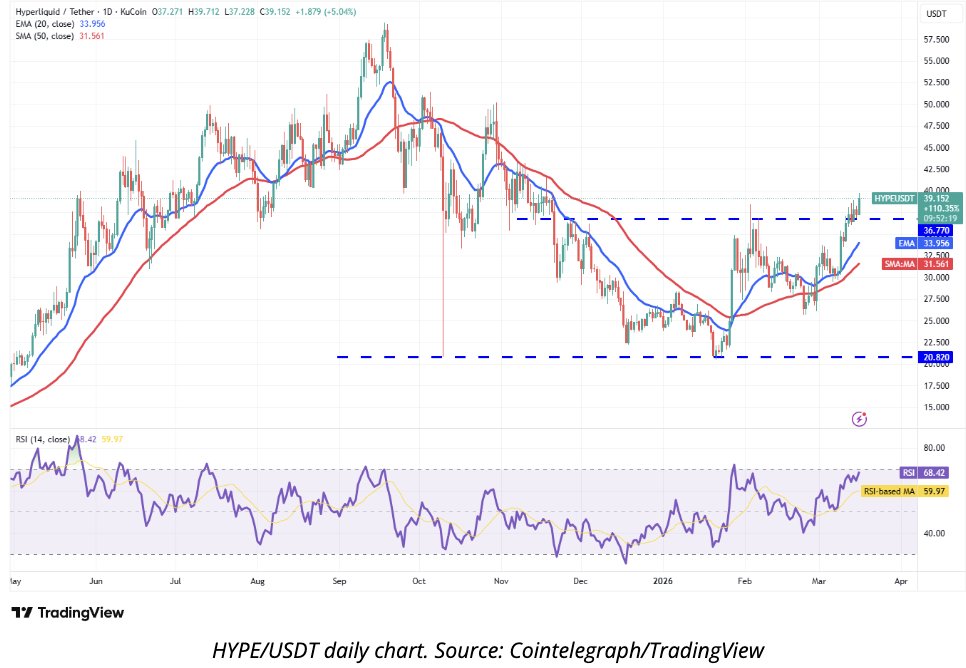Click the Feb label on time axis

[744, 581]
